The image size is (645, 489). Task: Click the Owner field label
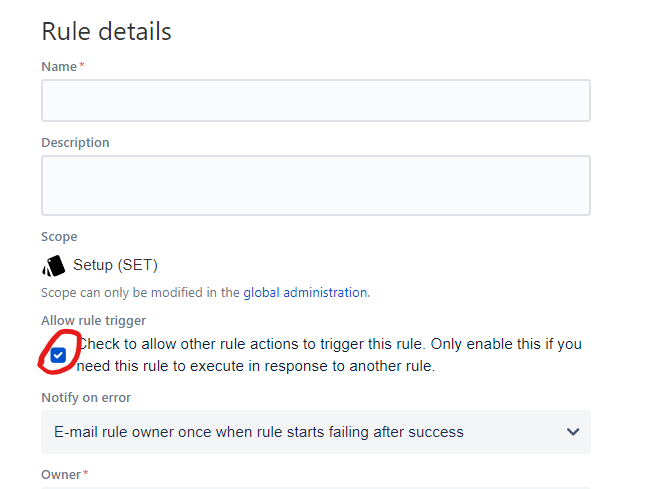tap(60, 474)
